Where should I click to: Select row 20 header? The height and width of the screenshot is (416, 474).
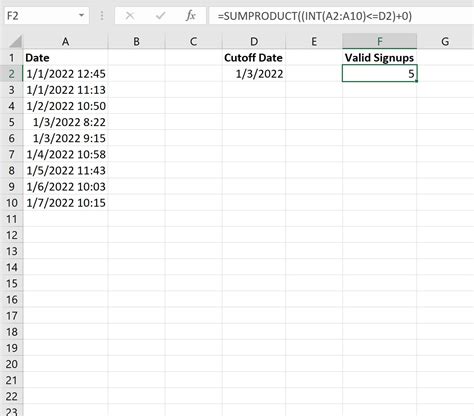[x=12, y=364]
